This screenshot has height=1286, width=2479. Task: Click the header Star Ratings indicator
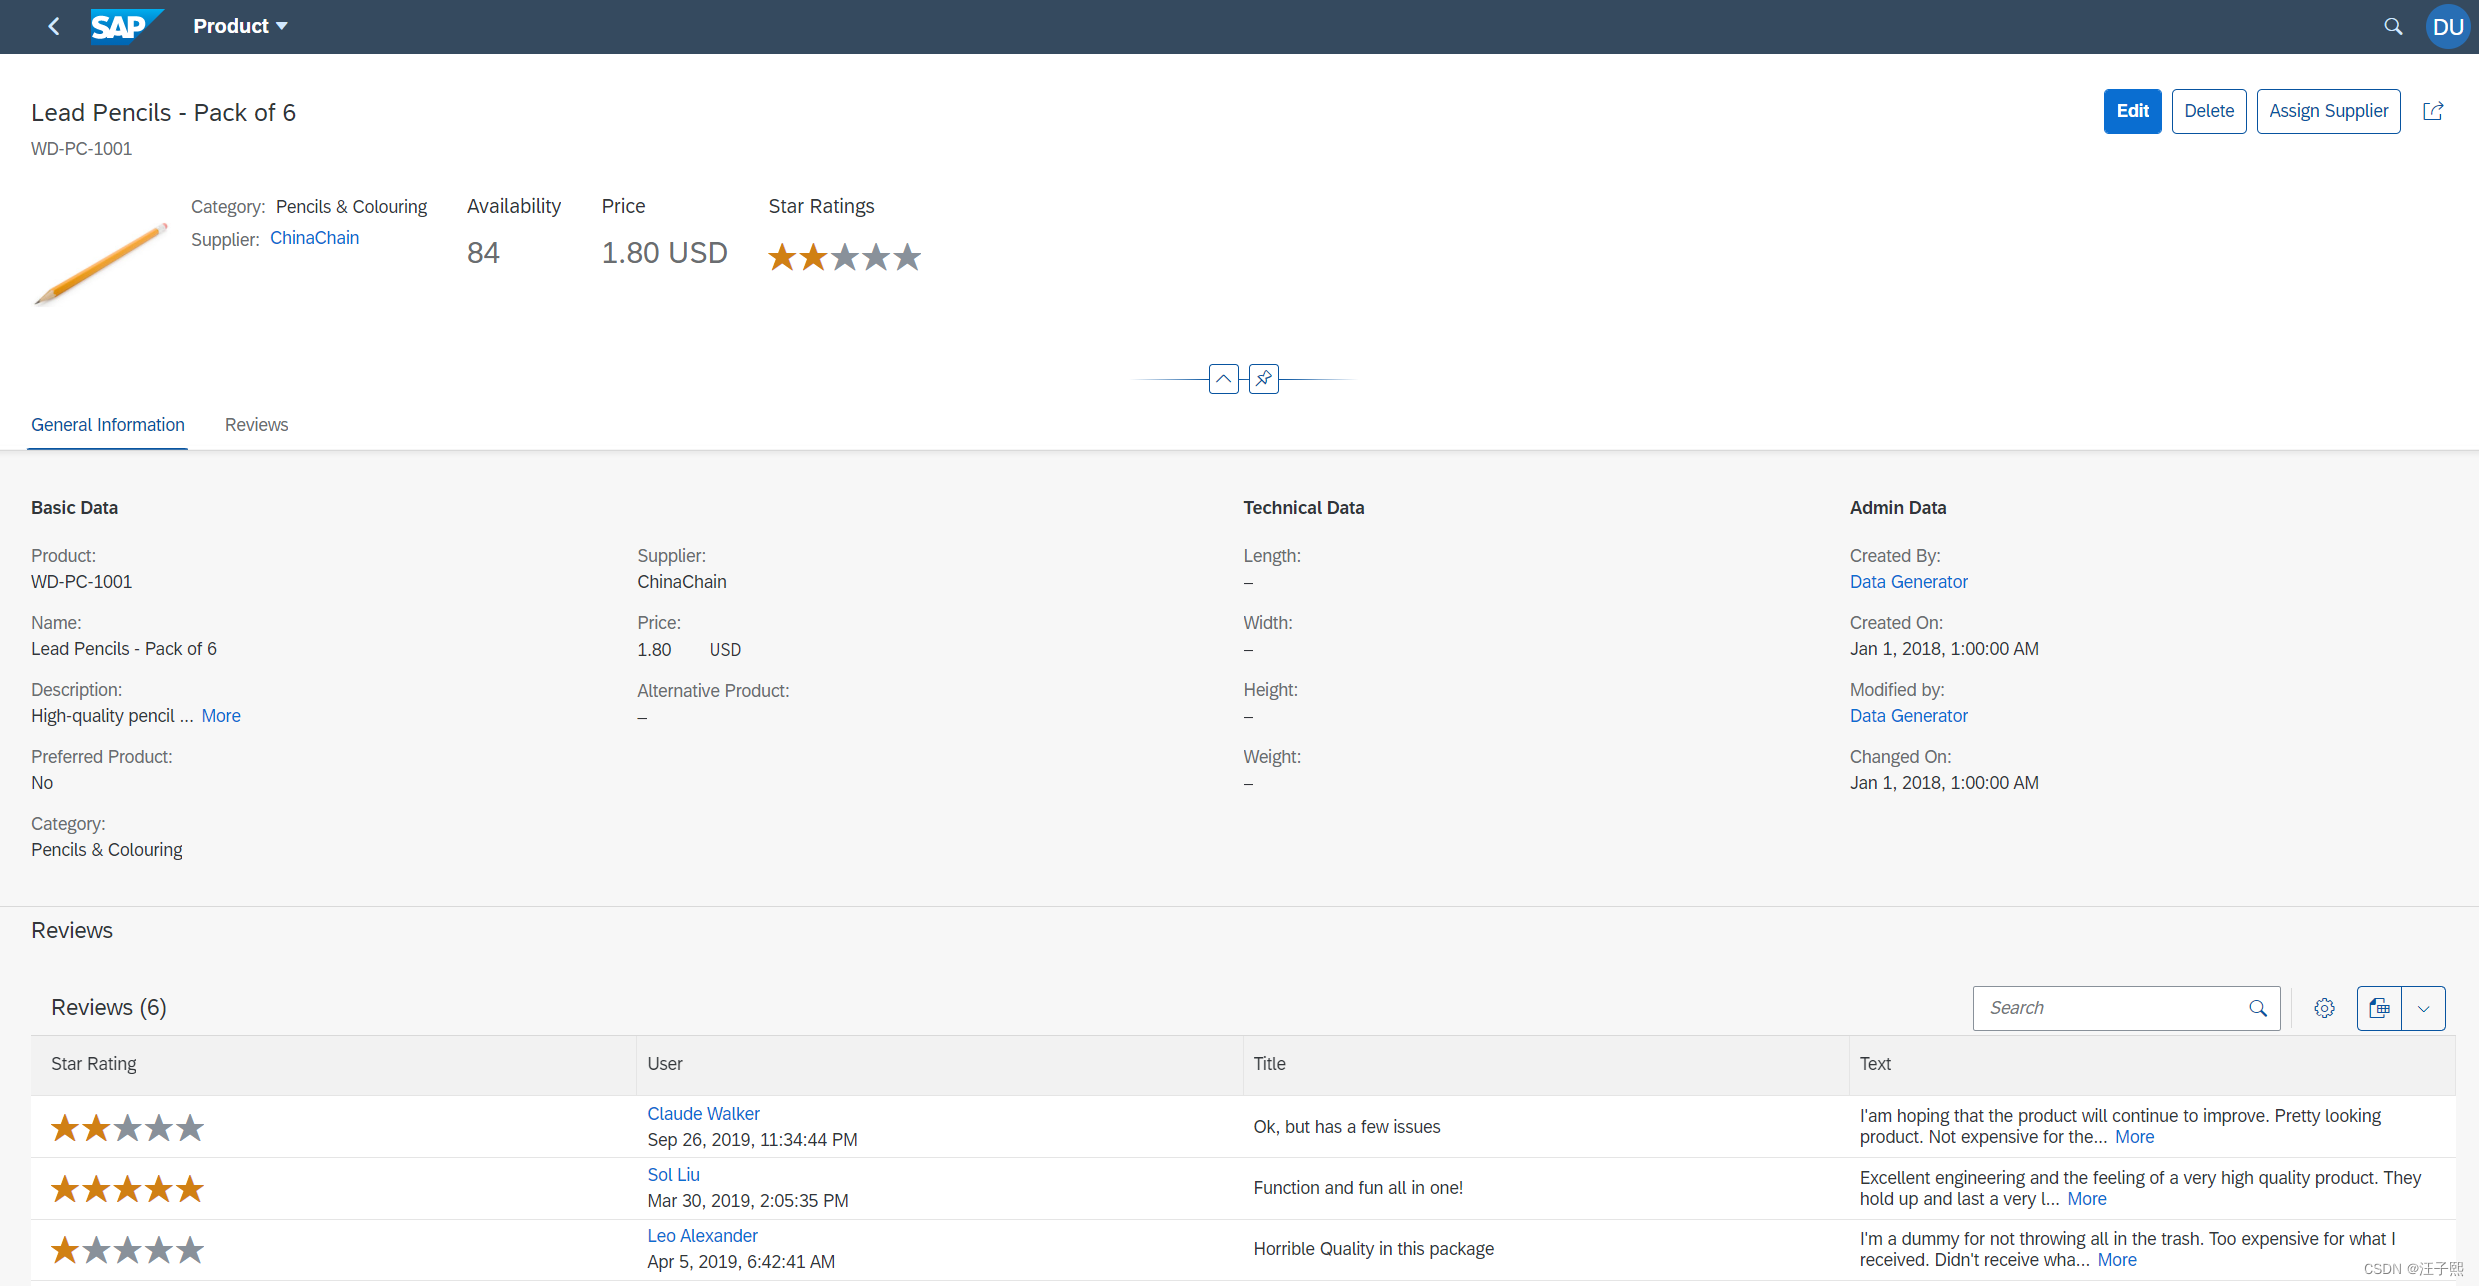pos(844,257)
